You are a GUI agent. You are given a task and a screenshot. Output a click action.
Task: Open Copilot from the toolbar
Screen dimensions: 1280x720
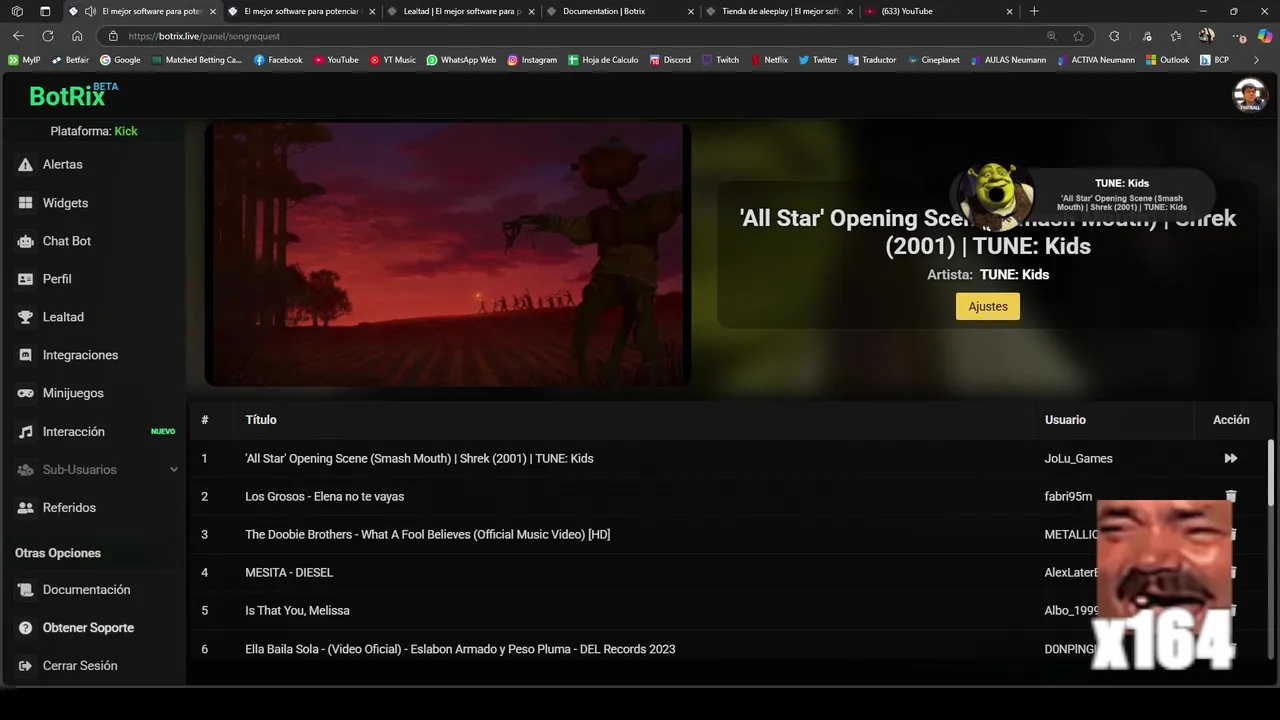click(x=1265, y=36)
